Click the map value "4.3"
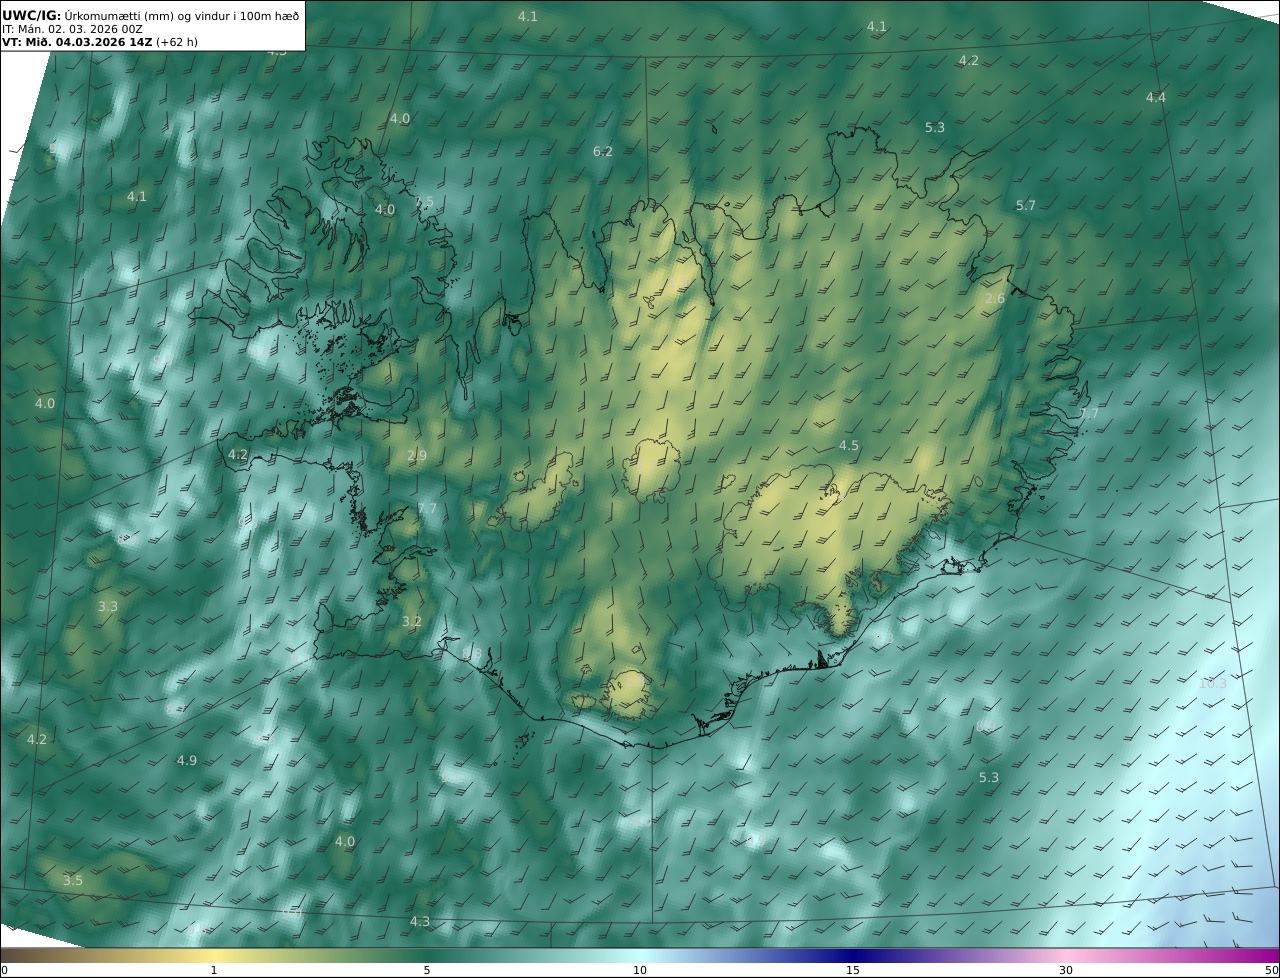 (x=419, y=921)
